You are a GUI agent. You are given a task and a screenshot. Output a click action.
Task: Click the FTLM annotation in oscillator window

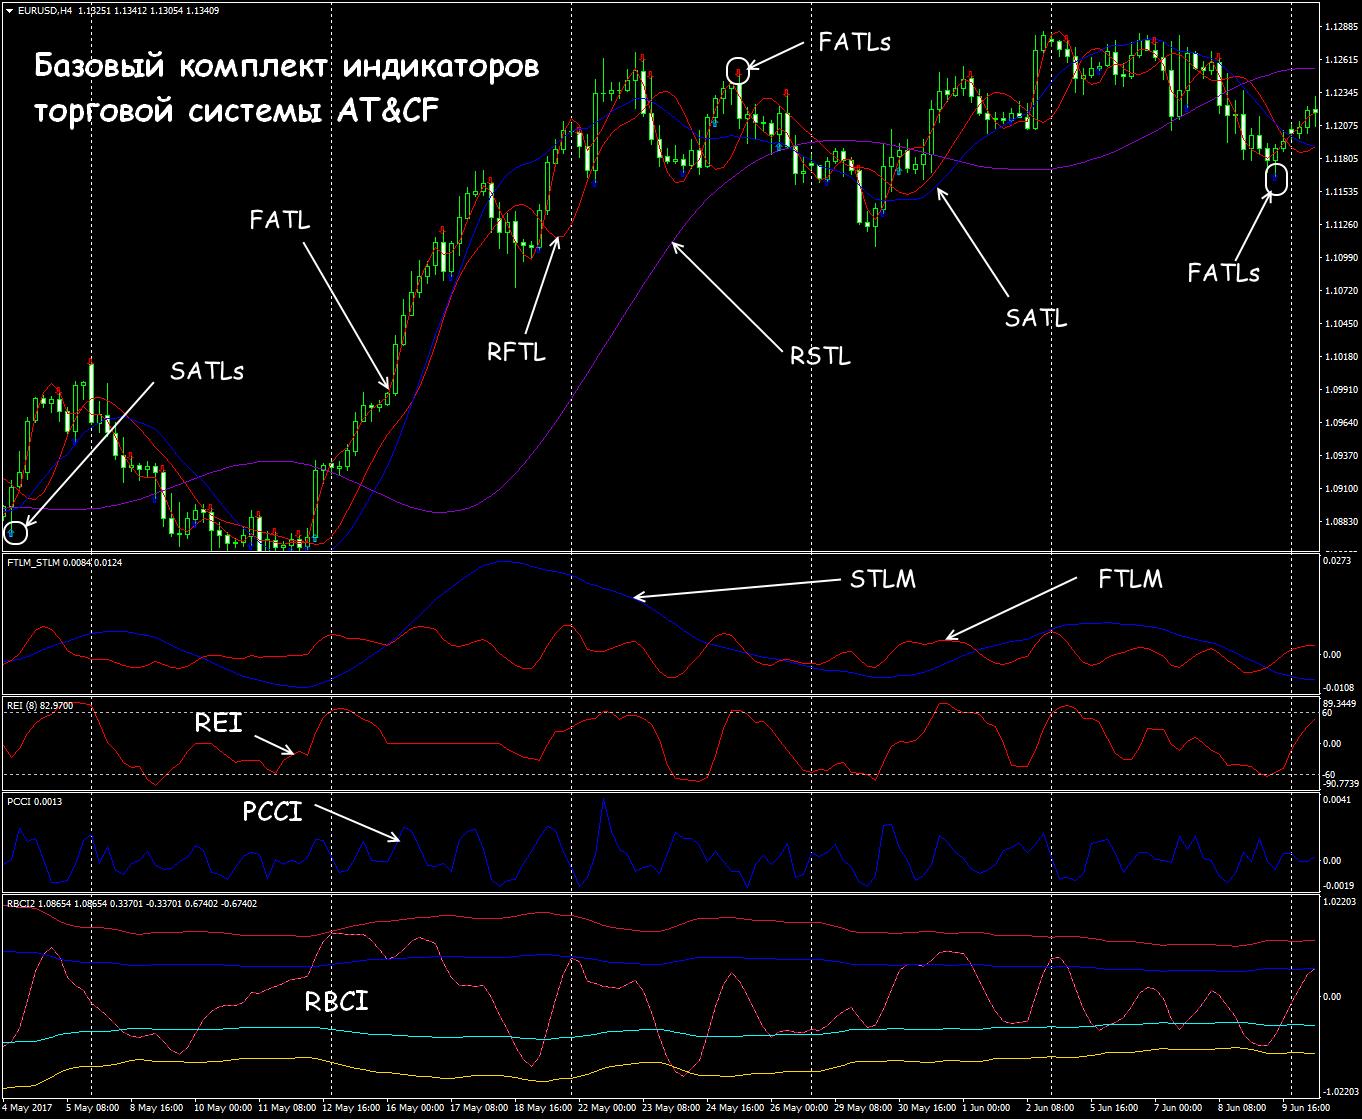pos(1129,579)
